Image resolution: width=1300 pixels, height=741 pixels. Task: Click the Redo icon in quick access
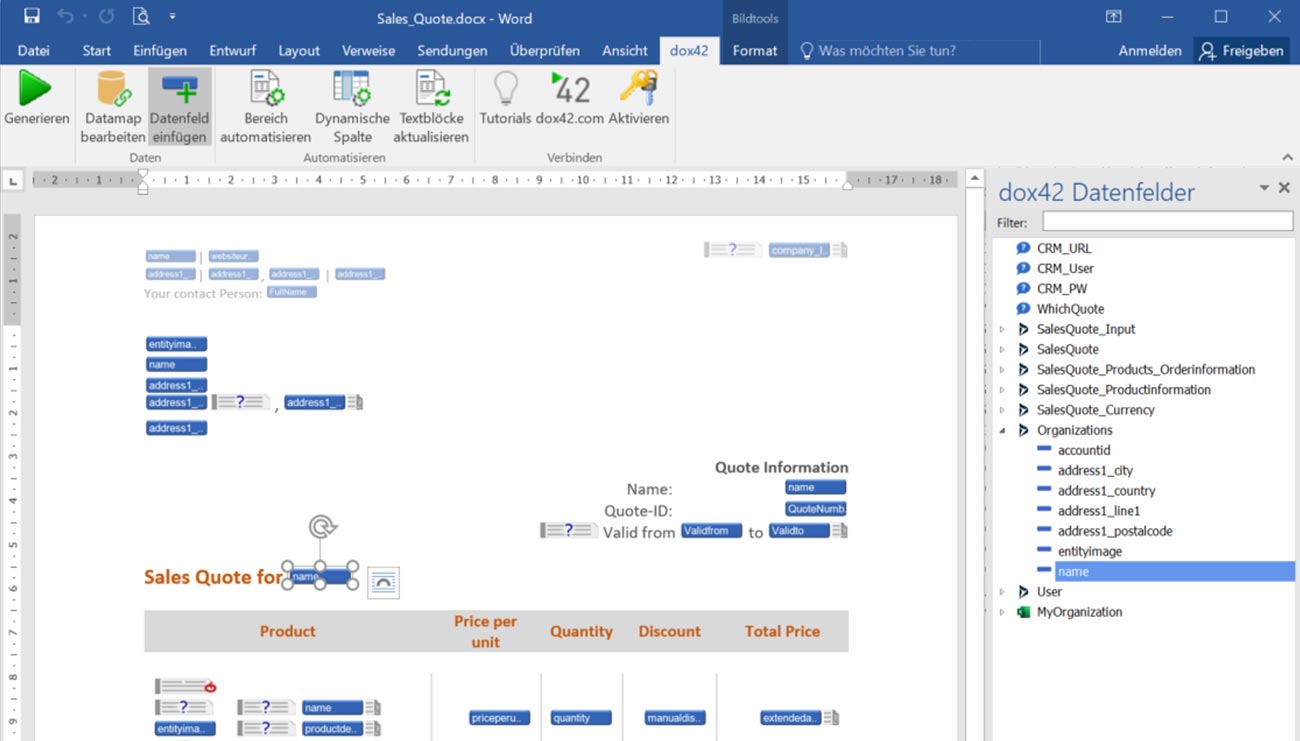point(106,17)
